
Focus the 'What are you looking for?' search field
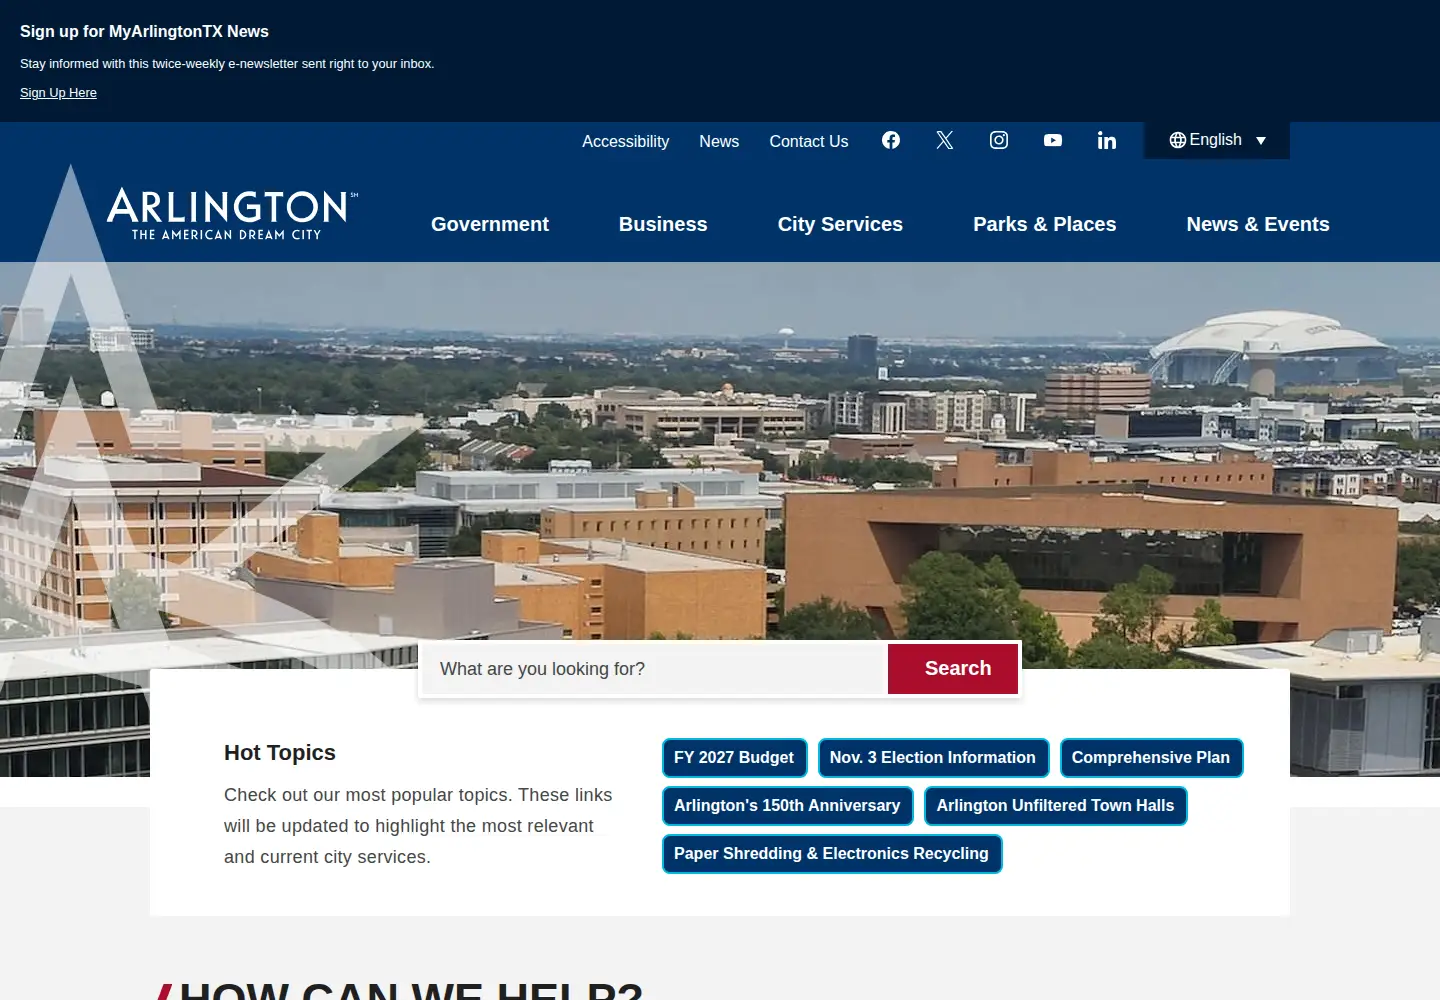tap(655, 669)
